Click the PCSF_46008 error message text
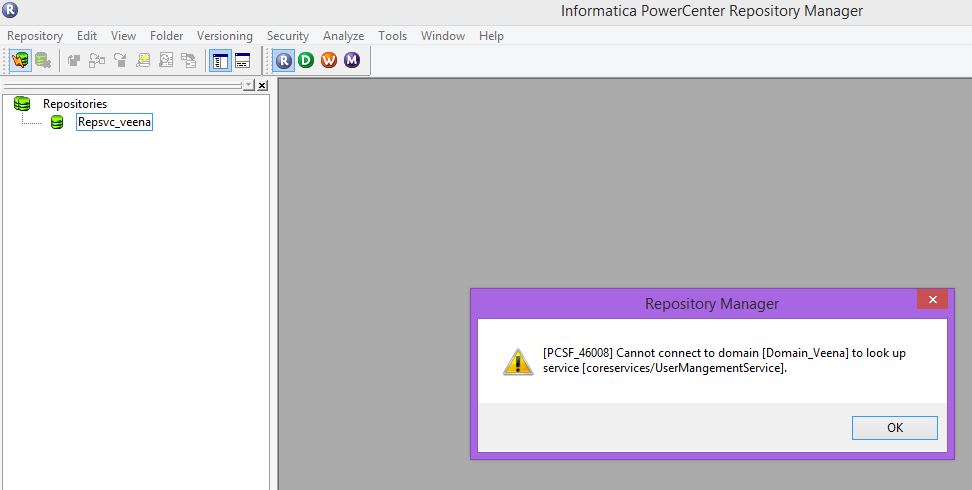972x490 pixels. (x=725, y=360)
